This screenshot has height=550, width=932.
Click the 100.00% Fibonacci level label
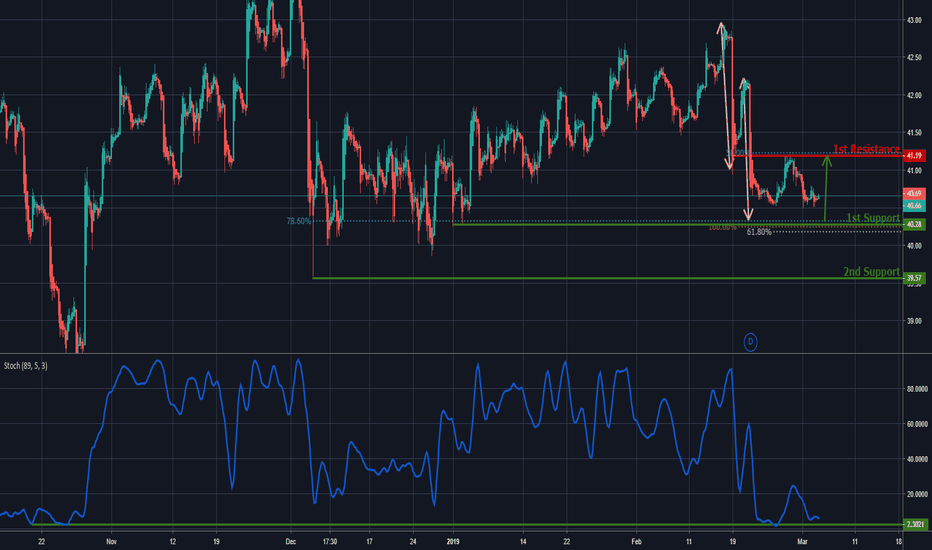[x=722, y=227]
